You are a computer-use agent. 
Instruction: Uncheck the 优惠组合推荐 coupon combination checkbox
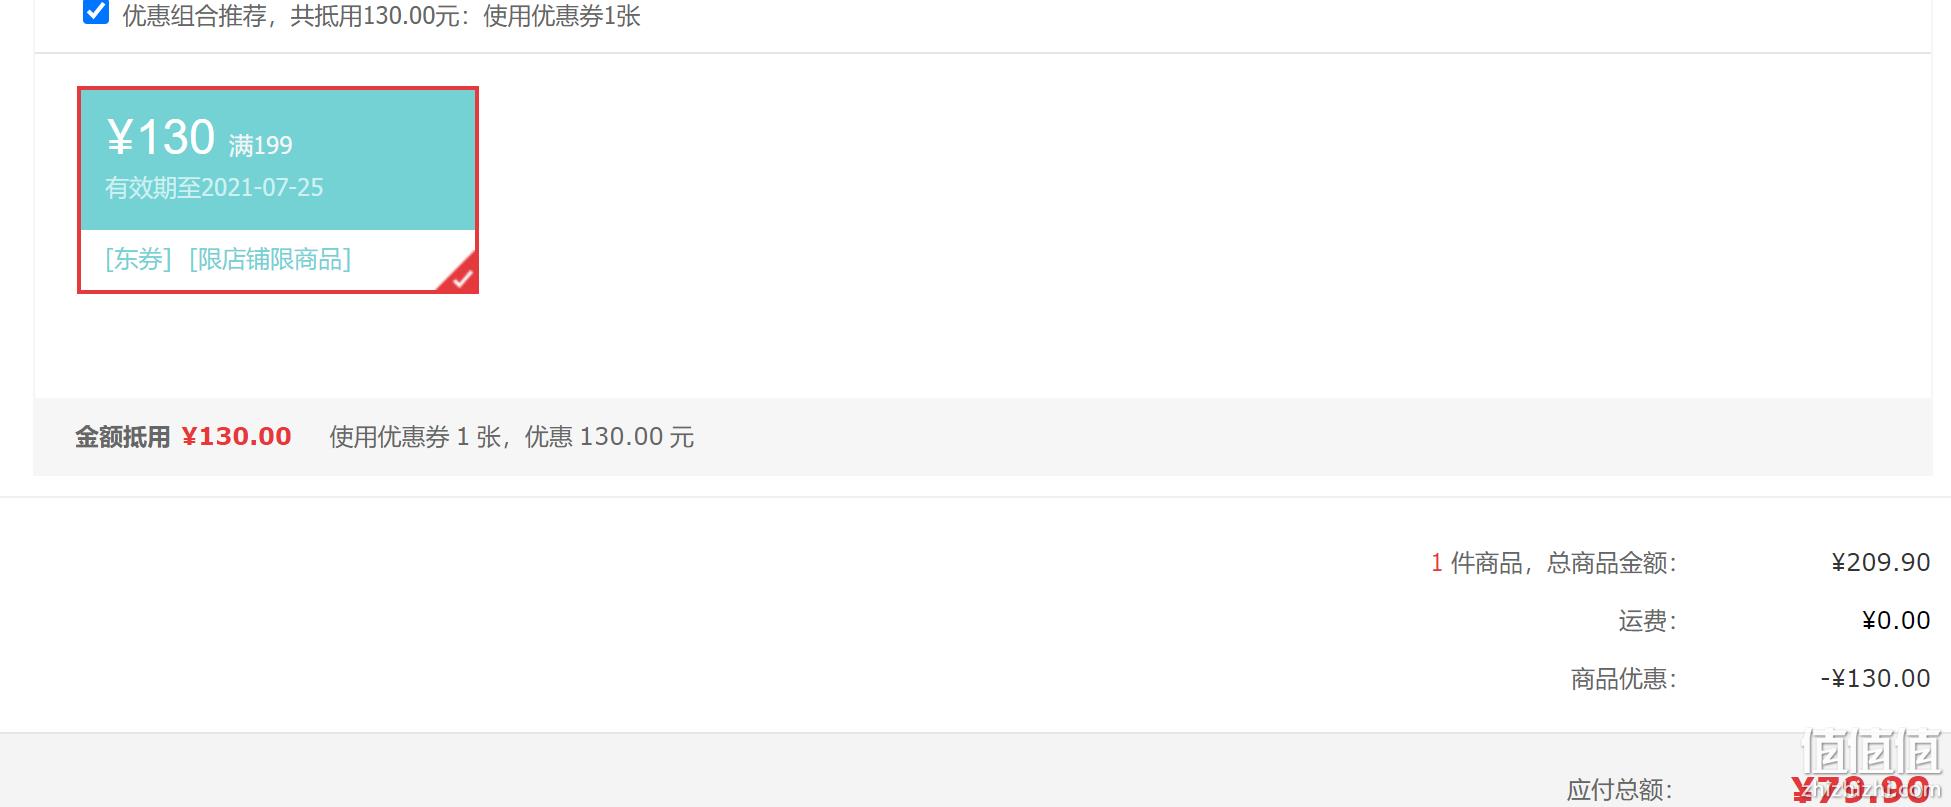click(x=96, y=12)
